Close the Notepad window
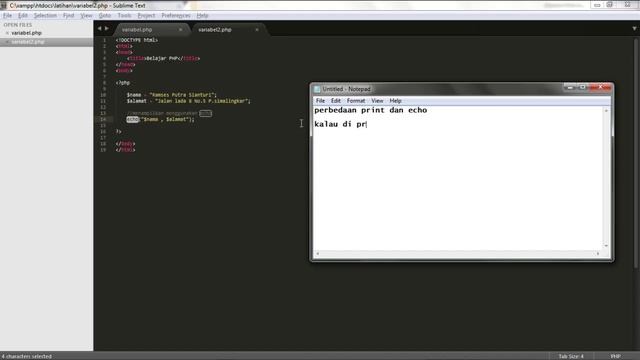Viewport: 640px width, 360px height. tap(600, 87)
